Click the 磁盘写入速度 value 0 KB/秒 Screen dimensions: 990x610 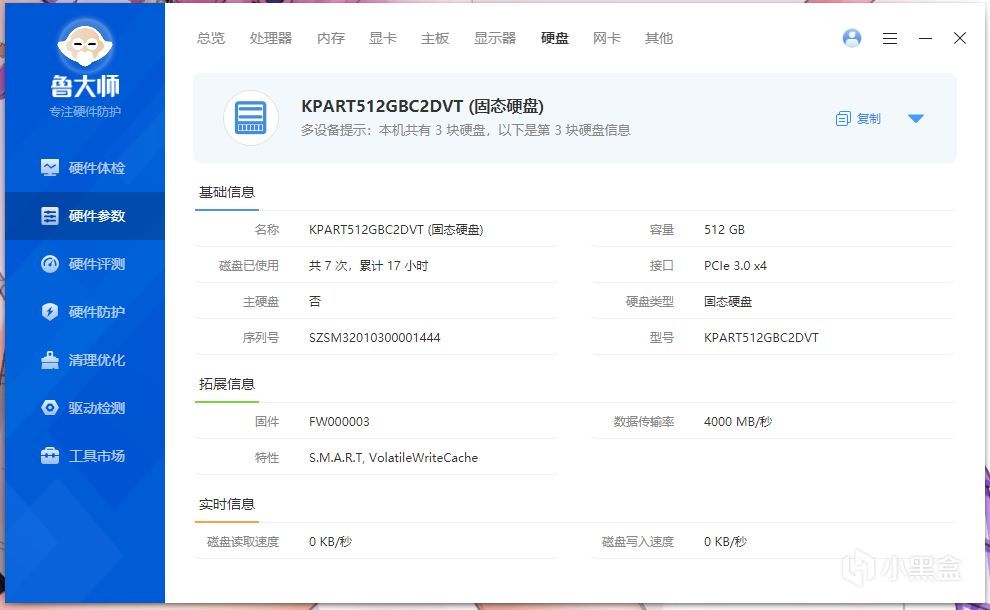(725, 542)
